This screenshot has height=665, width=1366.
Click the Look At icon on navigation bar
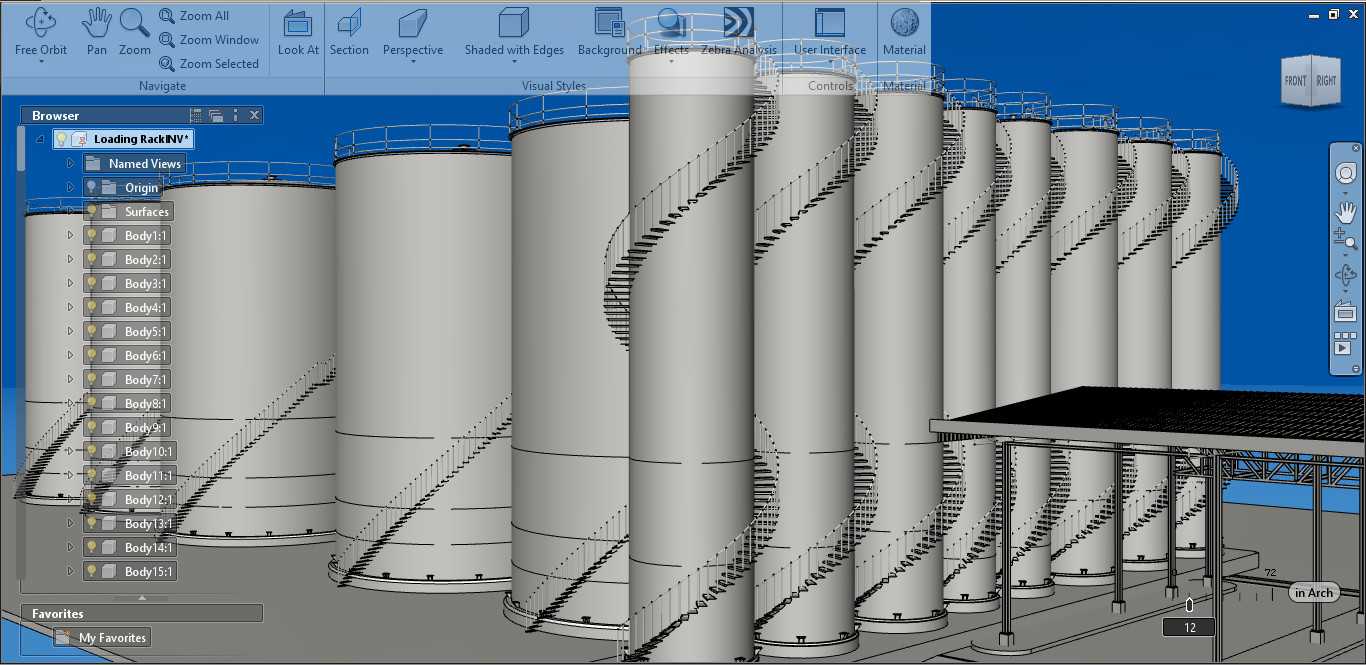coord(1345,312)
